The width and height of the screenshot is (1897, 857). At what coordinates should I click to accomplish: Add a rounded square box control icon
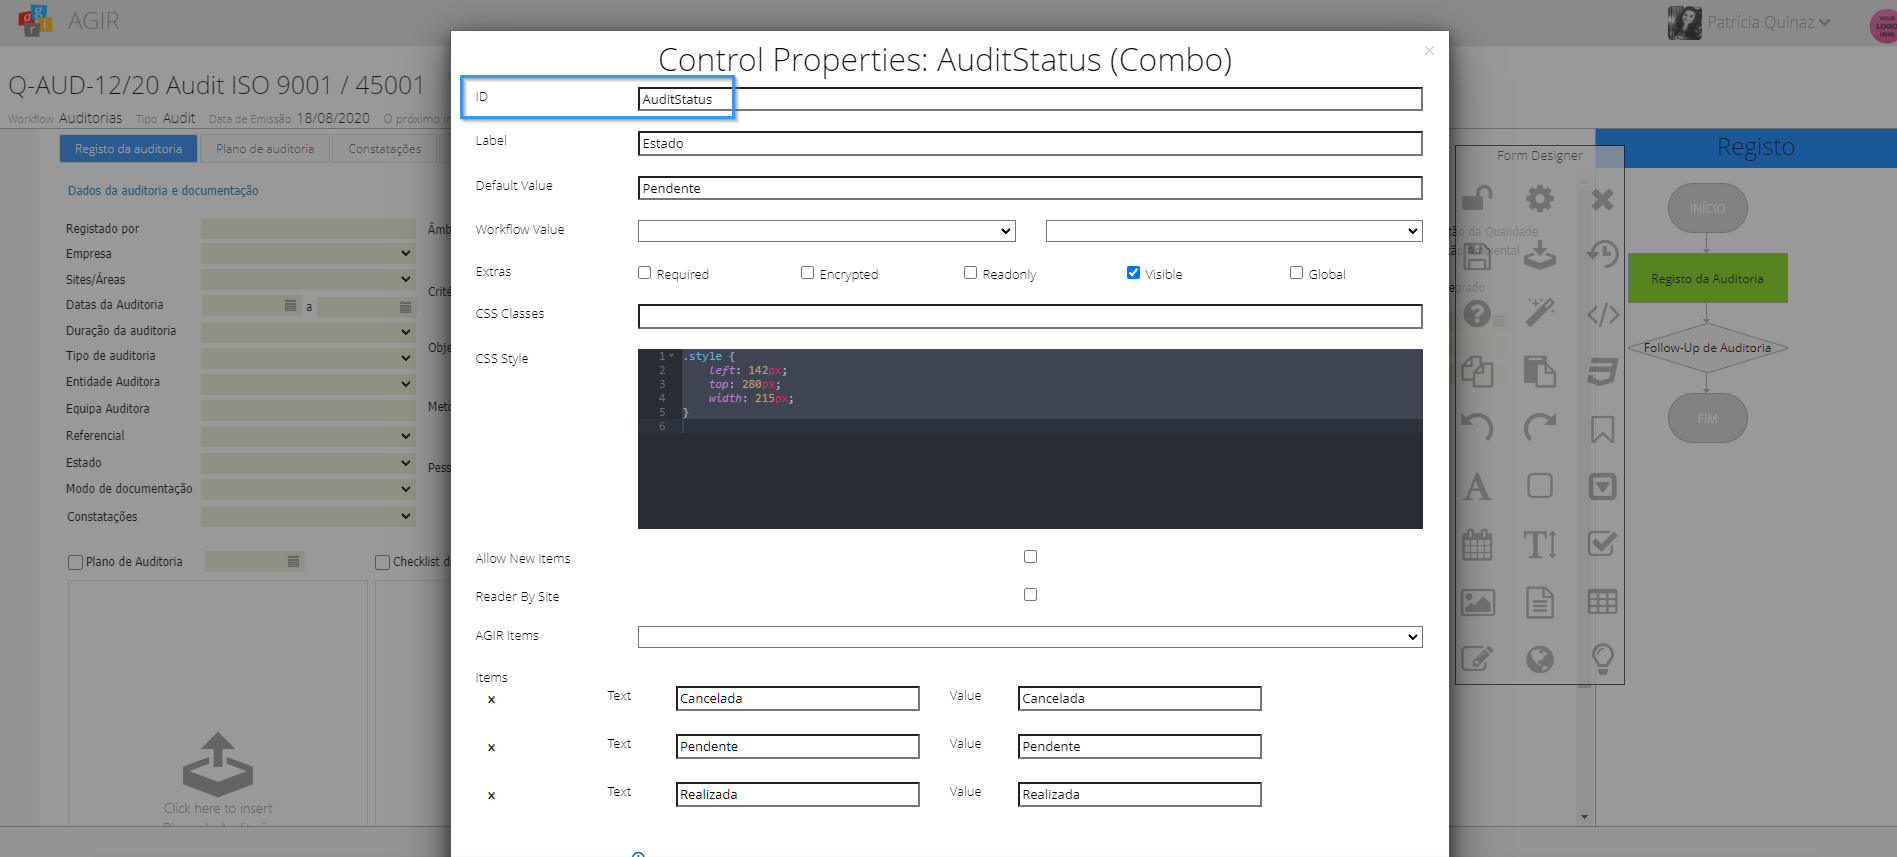[1540, 486]
